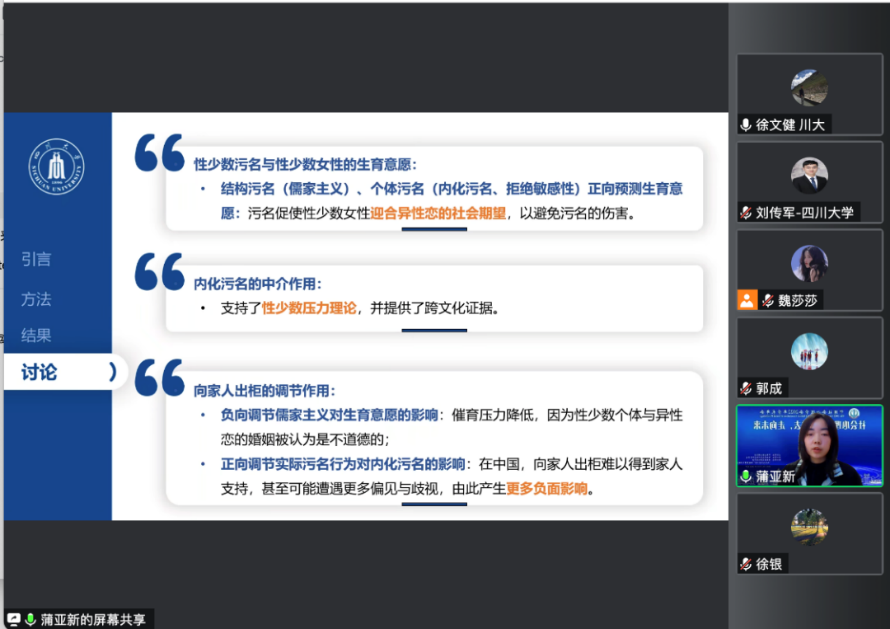
Task: Toggle 徐文健's microphone mute
Action: coord(748,125)
